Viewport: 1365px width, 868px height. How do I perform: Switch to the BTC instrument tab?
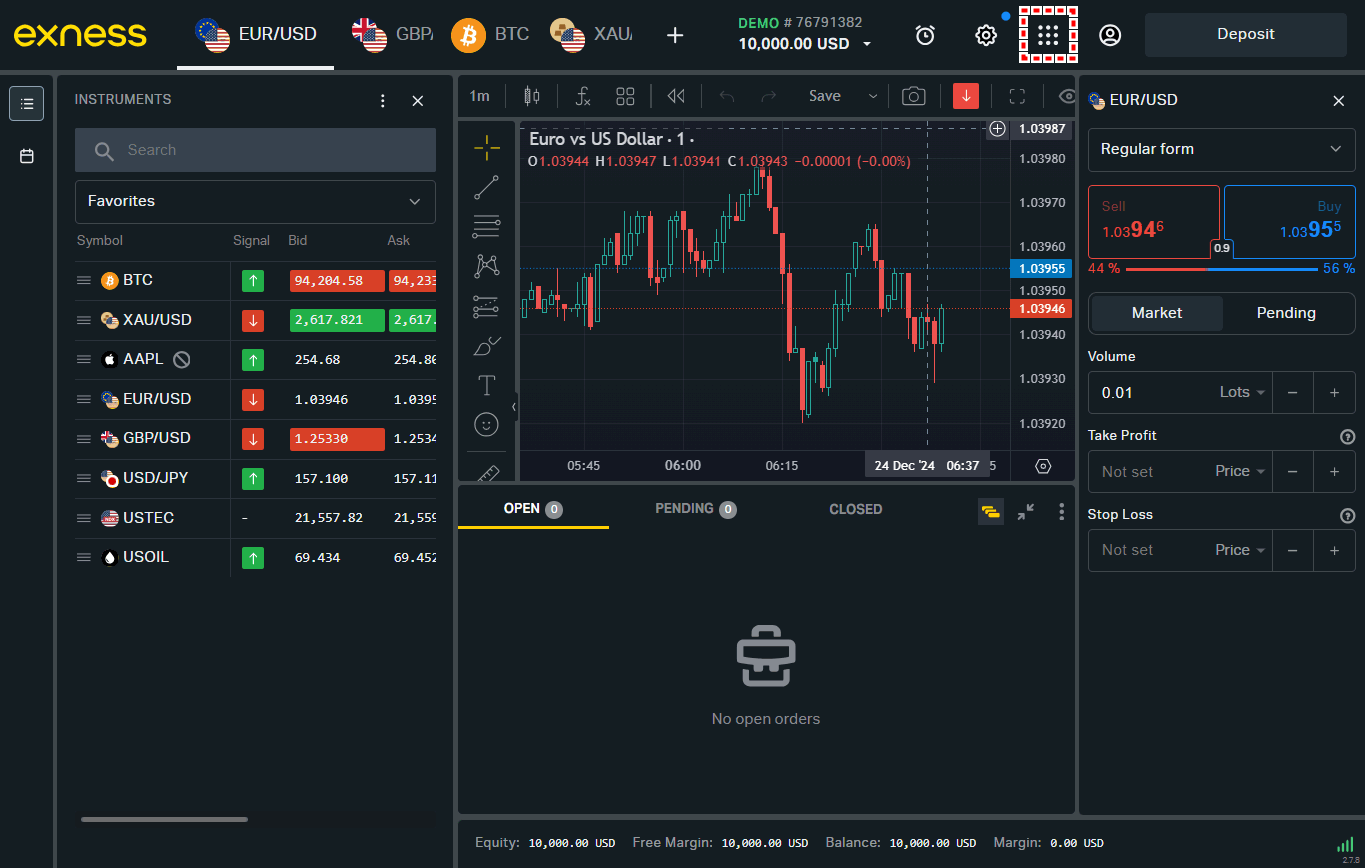490,34
